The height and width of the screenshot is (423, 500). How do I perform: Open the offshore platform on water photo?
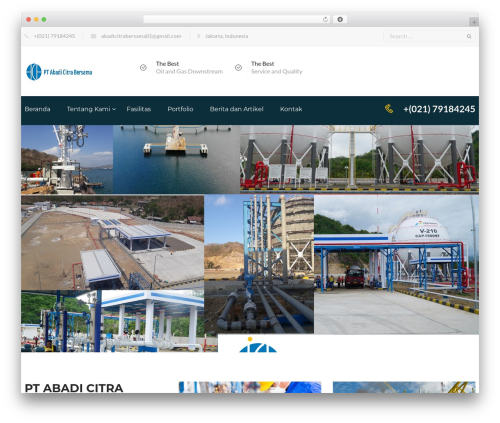coord(176,159)
